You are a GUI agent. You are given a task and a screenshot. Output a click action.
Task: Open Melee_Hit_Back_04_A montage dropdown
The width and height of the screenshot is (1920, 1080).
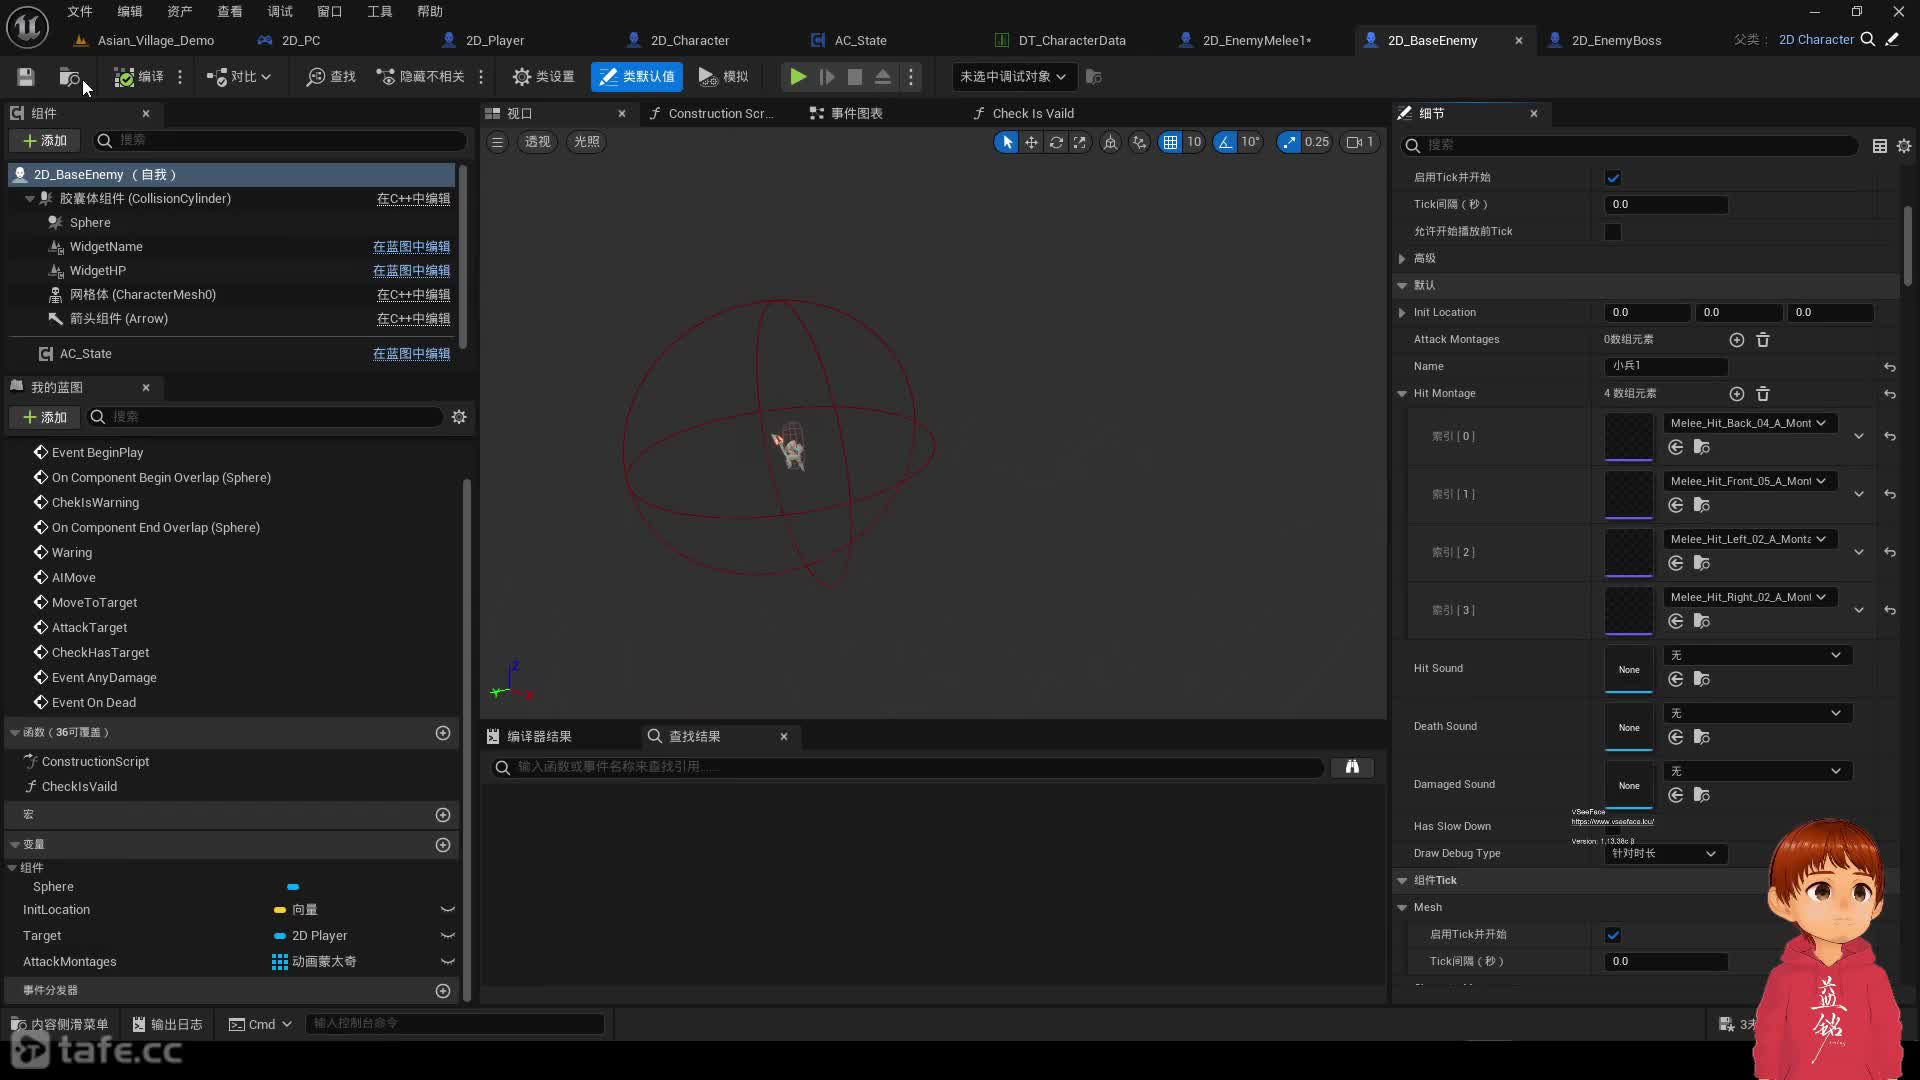(x=1749, y=423)
